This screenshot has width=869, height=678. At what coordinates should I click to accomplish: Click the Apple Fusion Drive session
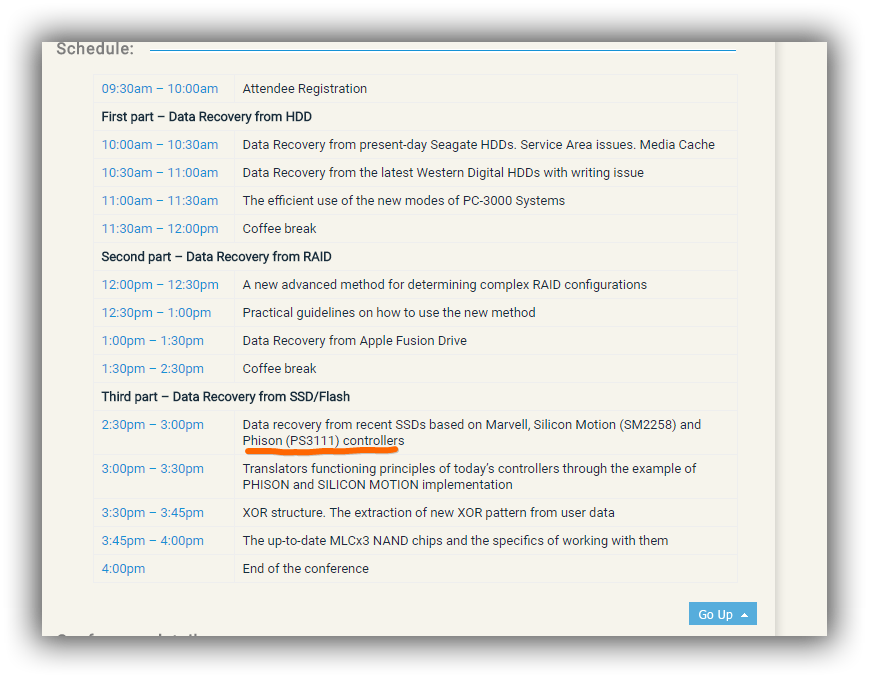point(354,340)
